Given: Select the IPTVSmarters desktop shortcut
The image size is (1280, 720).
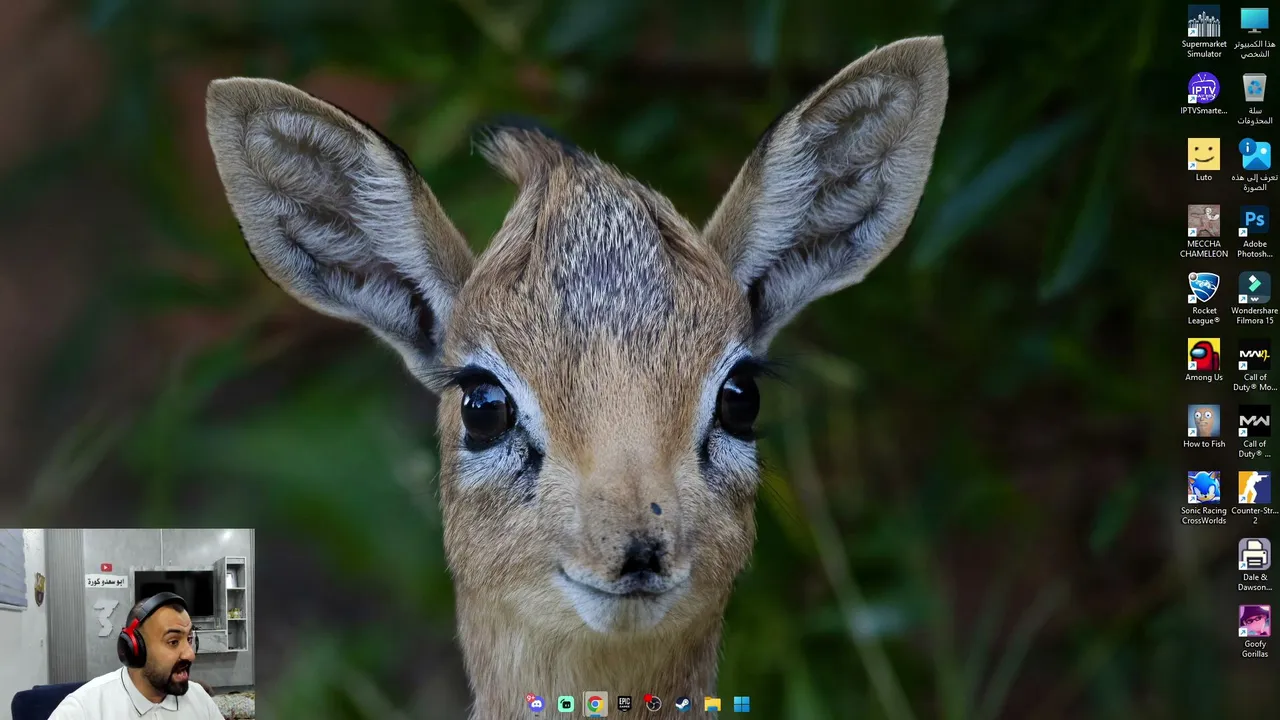Looking at the screenshot, I should tap(1204, 94).
